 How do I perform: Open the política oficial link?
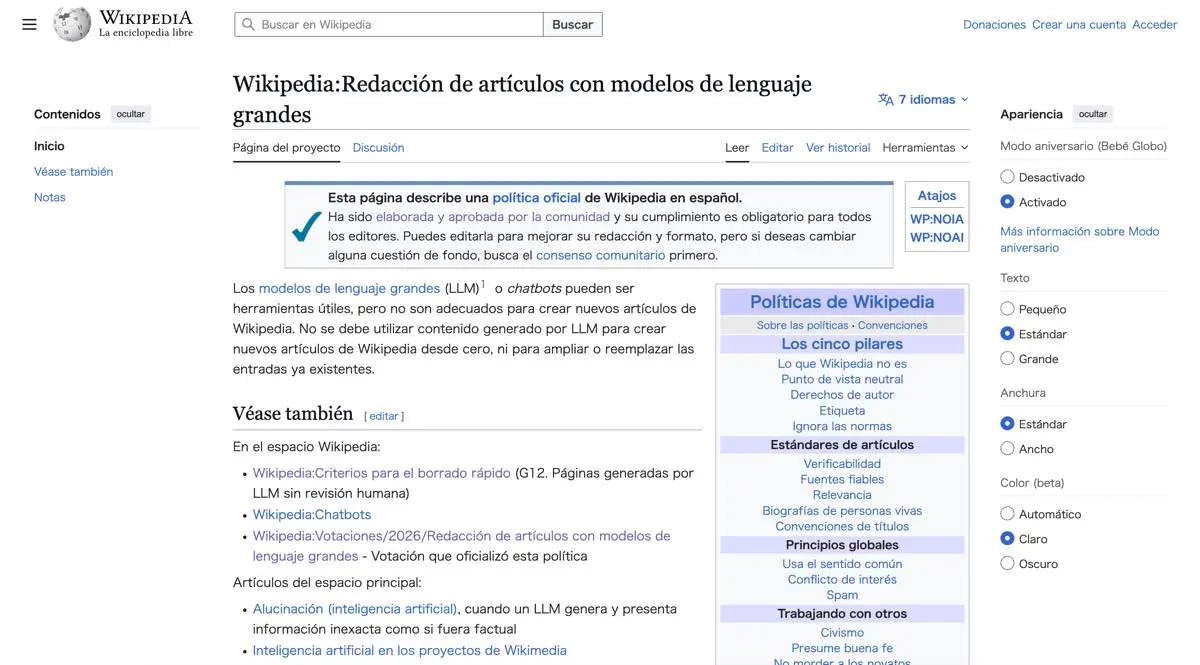pos(536,198)
